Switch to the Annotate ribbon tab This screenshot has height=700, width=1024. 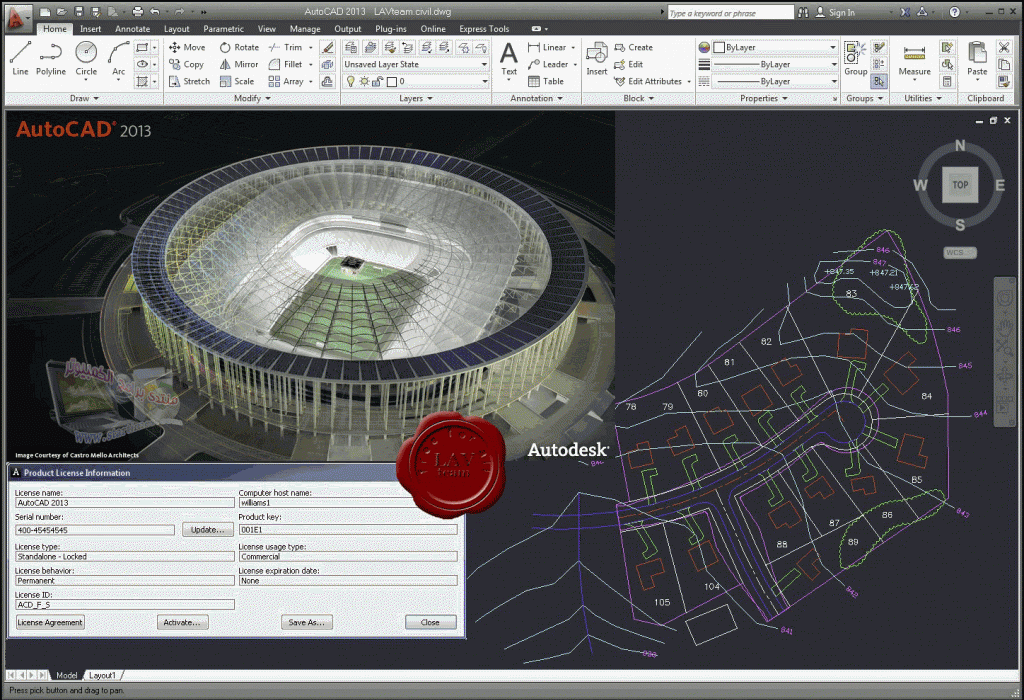tap(132, 29)
